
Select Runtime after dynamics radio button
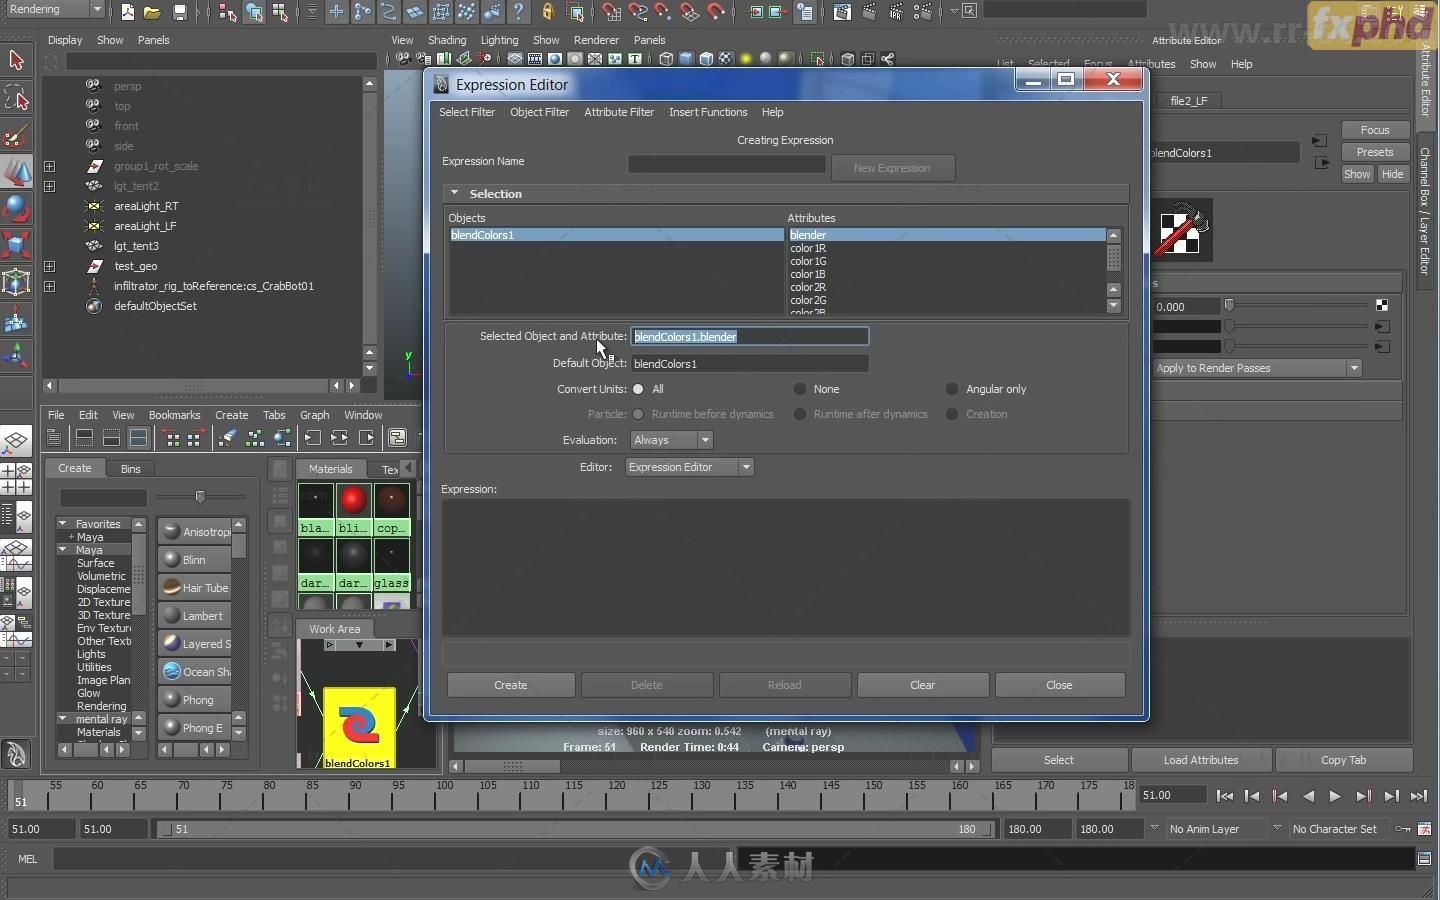(x=800, y=414)
